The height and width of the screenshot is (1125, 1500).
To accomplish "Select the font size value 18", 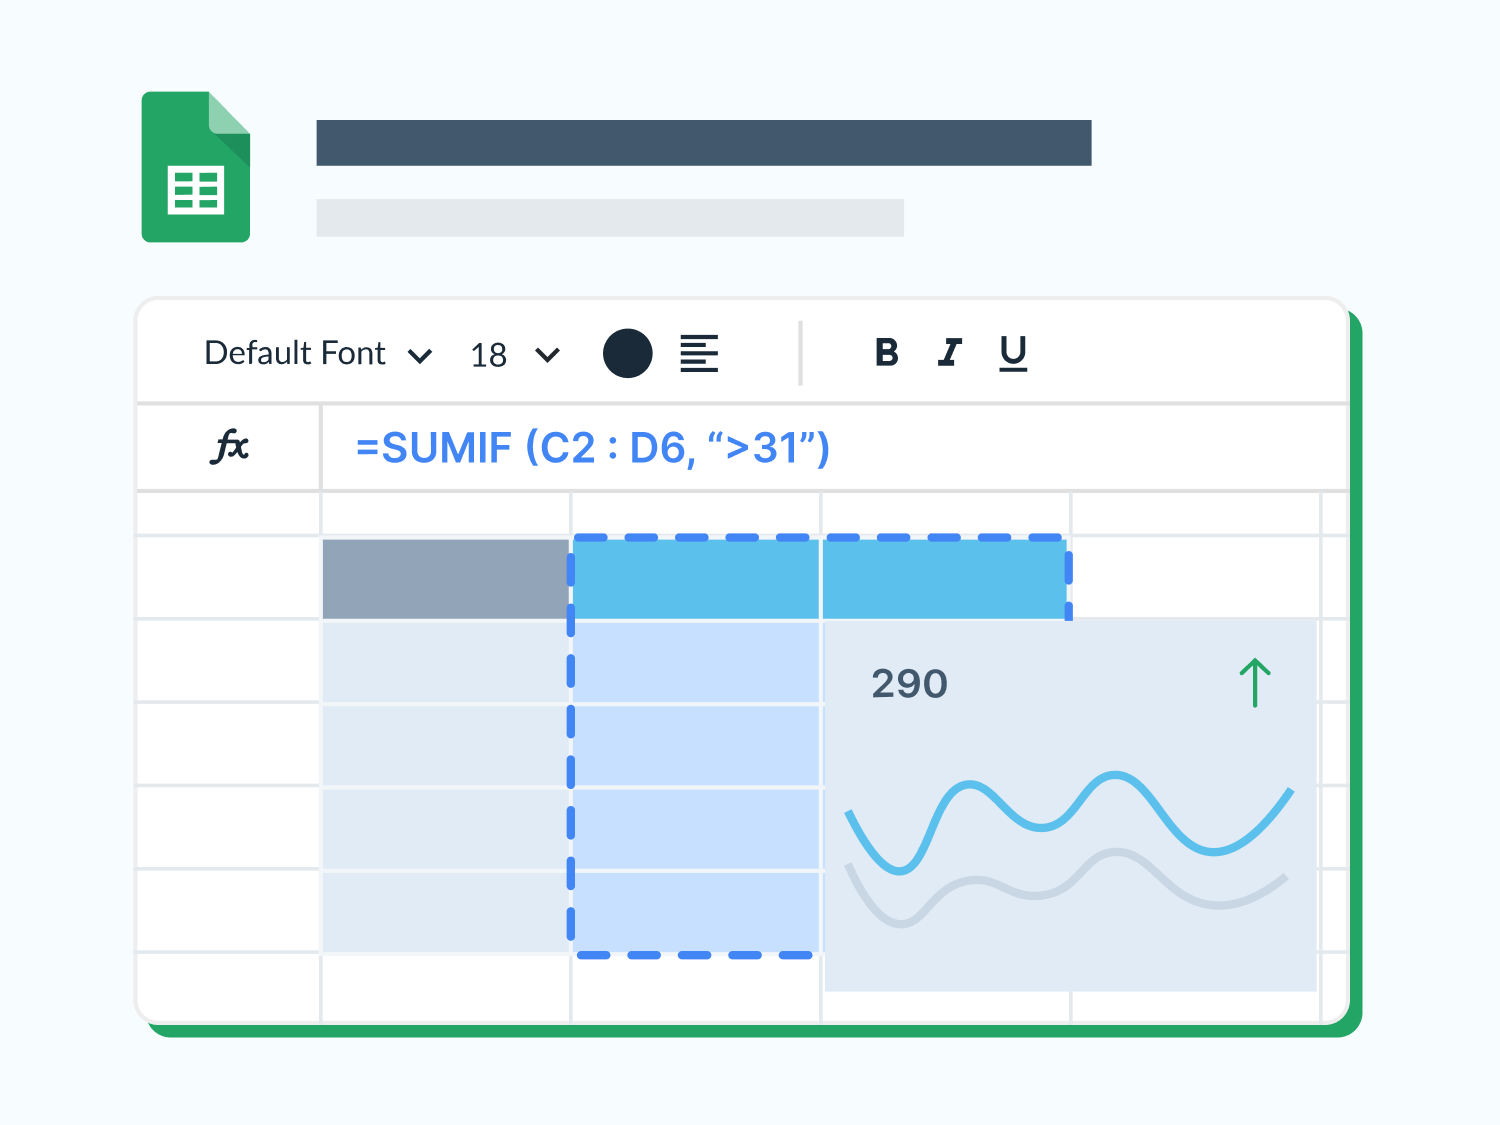I will (x=488, y=355).
